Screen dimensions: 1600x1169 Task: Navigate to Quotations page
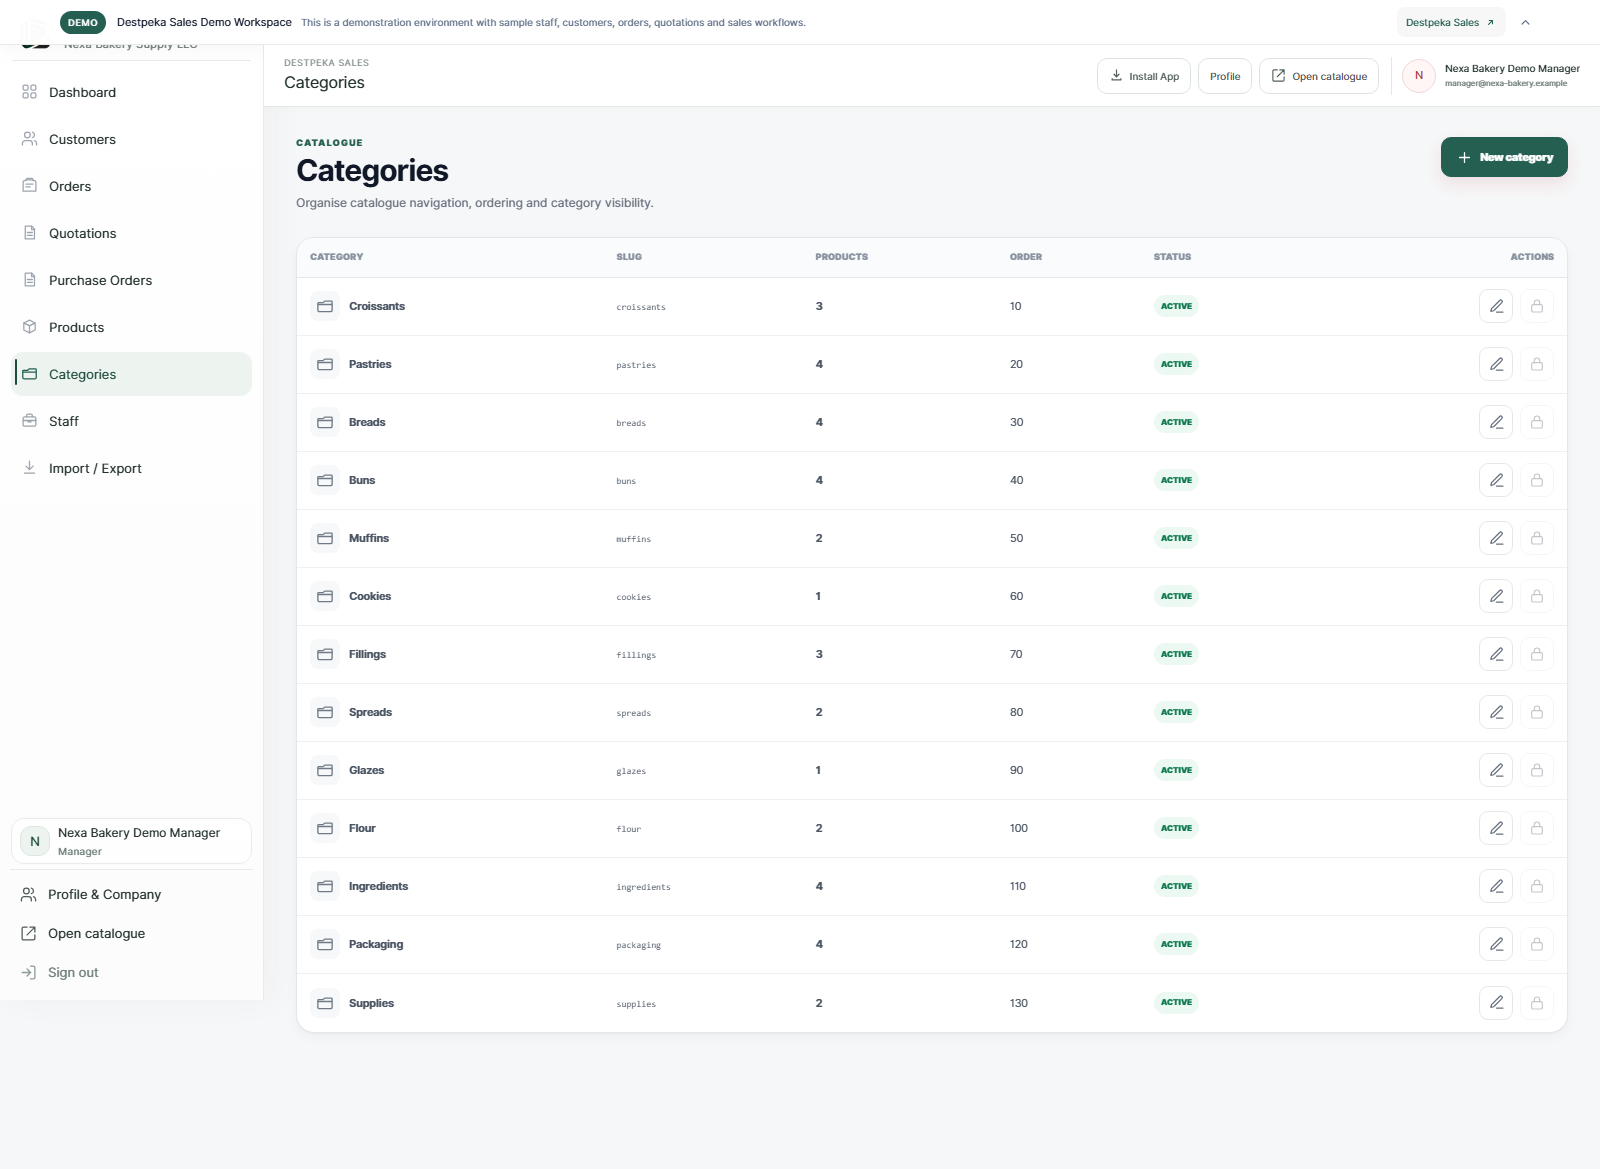[x=131, y=233]
